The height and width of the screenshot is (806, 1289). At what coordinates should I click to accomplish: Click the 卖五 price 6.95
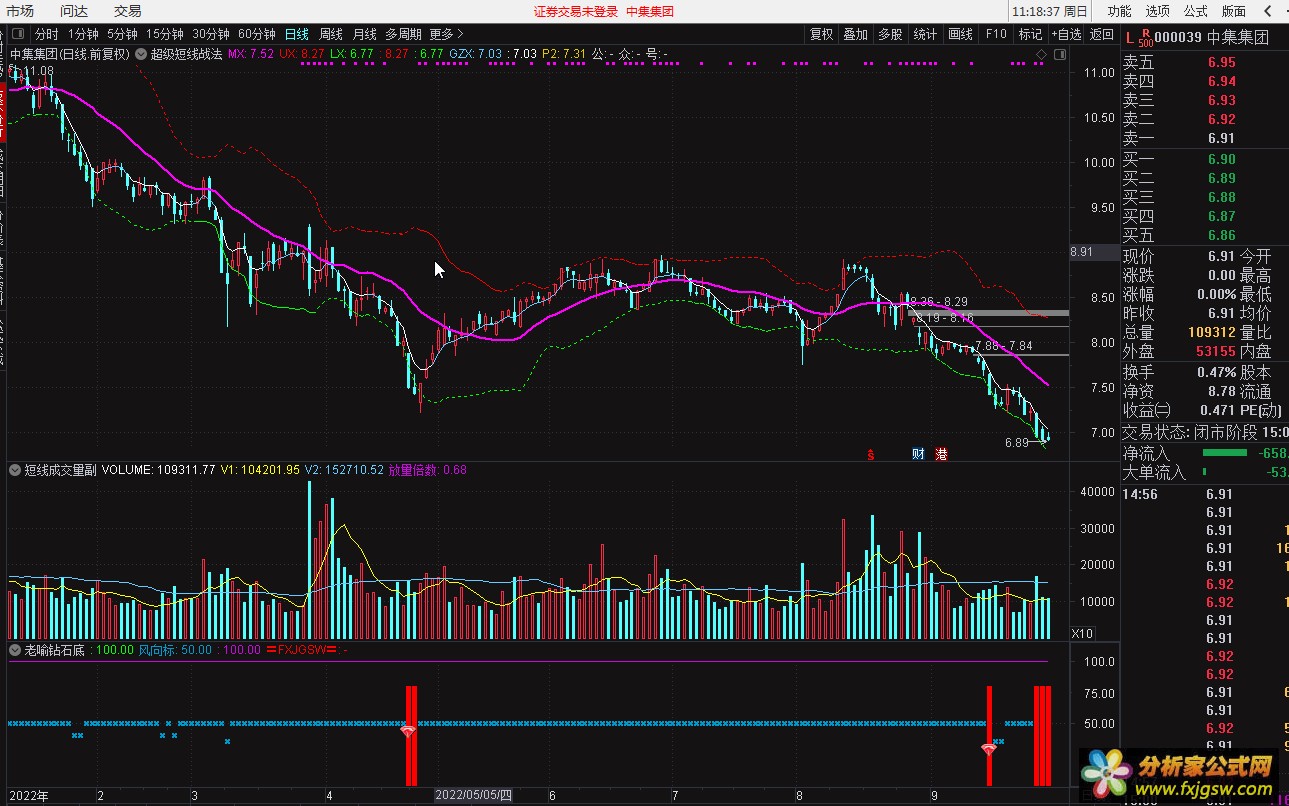coord(1221,62)
